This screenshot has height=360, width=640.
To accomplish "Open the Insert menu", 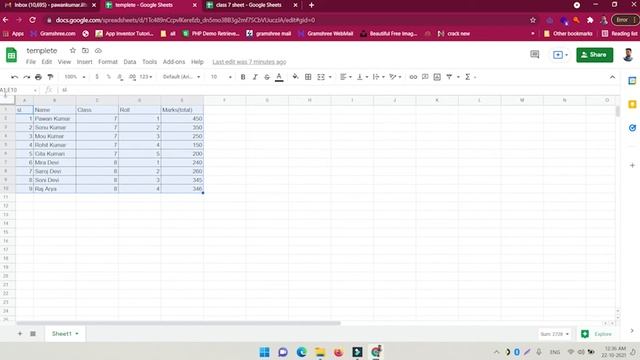I will [84, 62].
